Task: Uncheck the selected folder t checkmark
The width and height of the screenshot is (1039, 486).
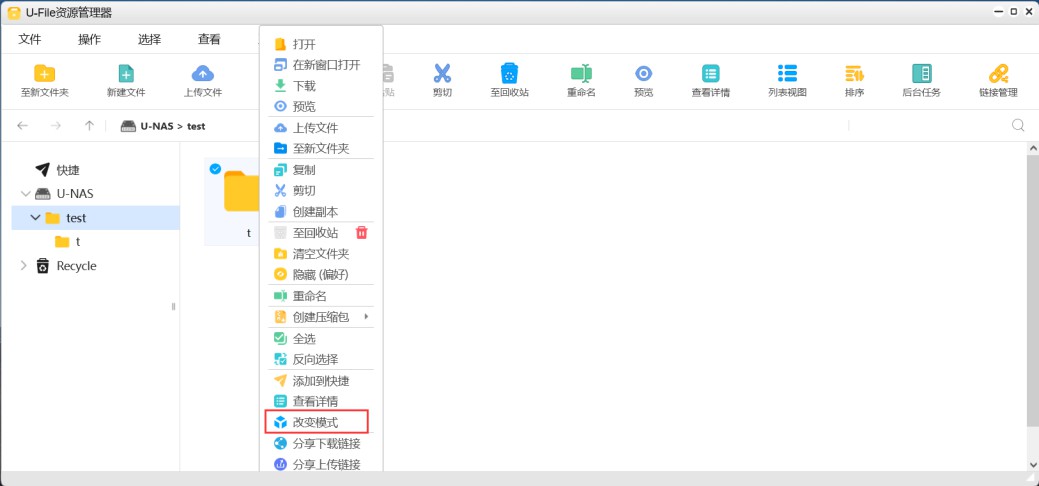Action: (215, 169)
